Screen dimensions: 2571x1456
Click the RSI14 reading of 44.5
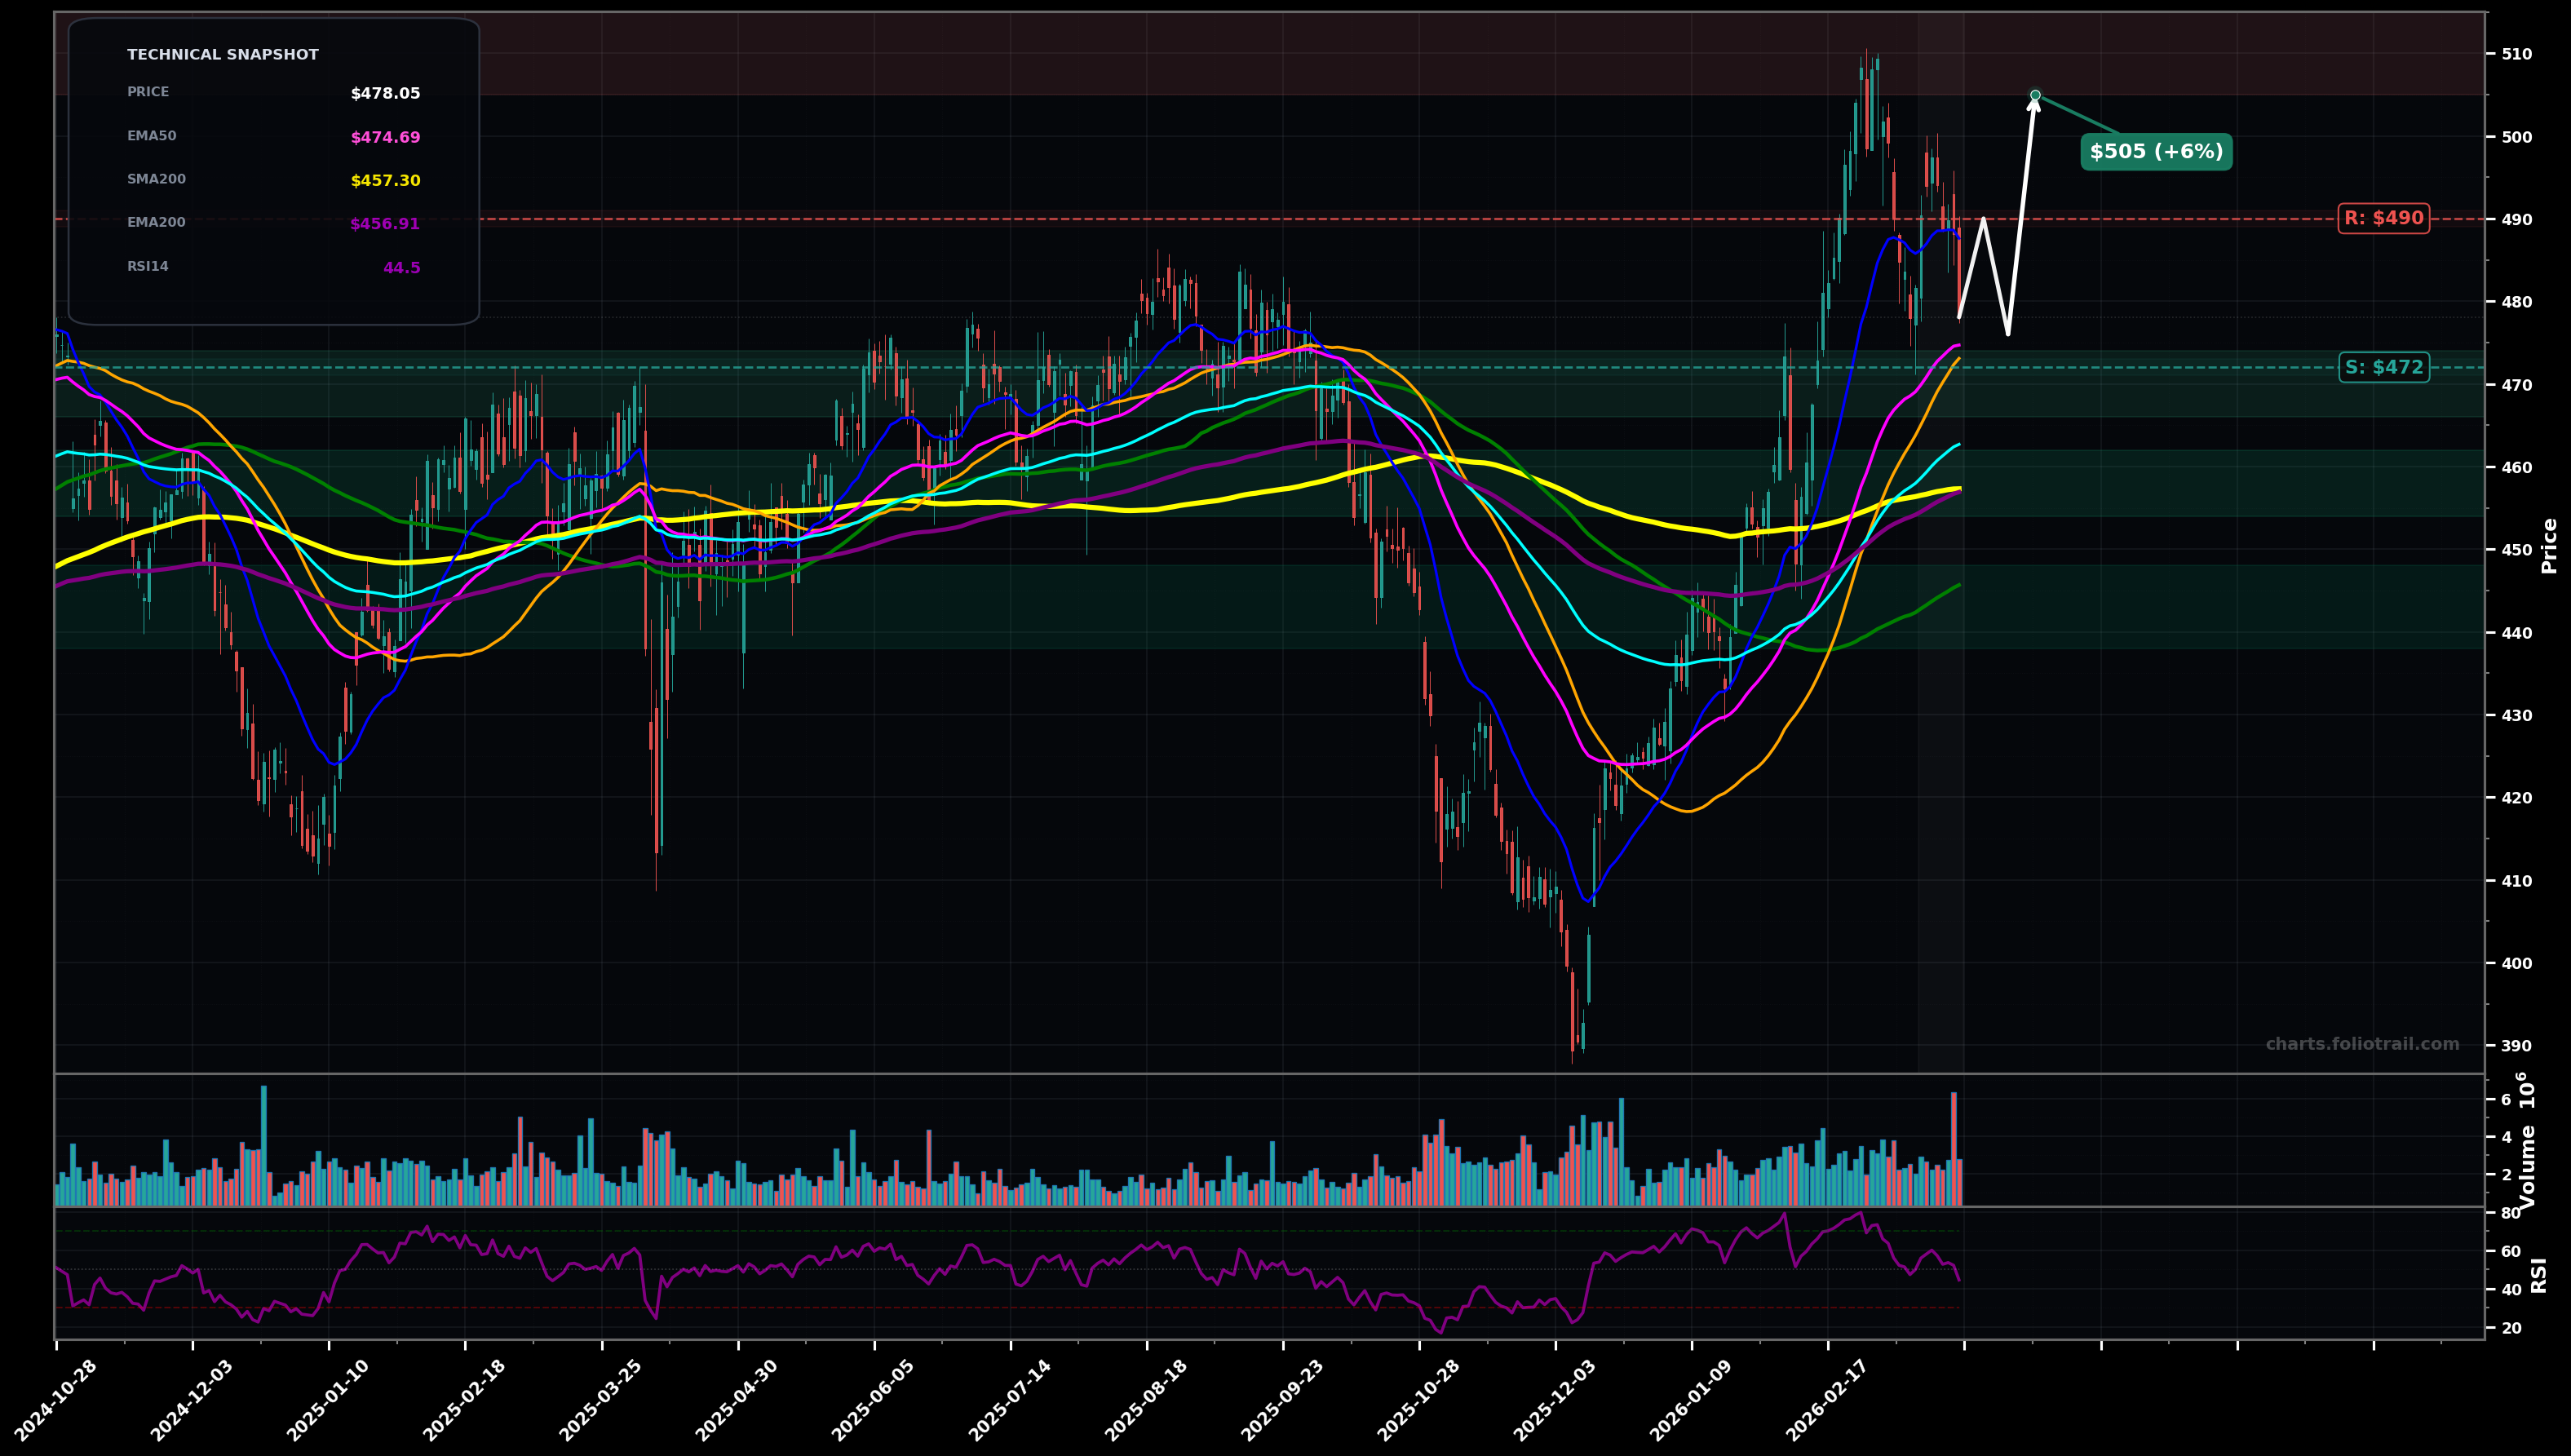coord(402,266)
